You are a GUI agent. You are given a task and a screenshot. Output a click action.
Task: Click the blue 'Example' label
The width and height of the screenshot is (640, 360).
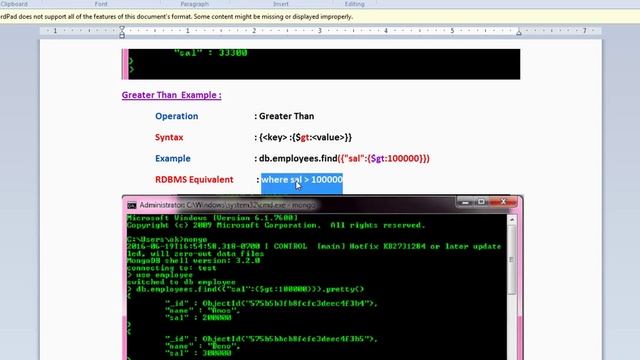(173, 159)
